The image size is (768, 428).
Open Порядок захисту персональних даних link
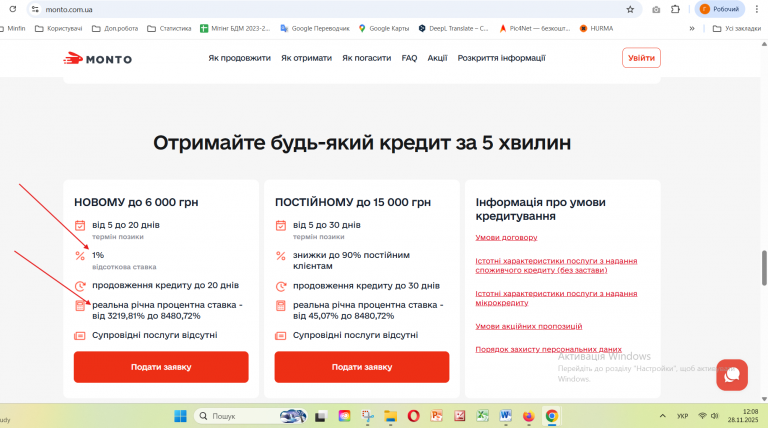549,349
